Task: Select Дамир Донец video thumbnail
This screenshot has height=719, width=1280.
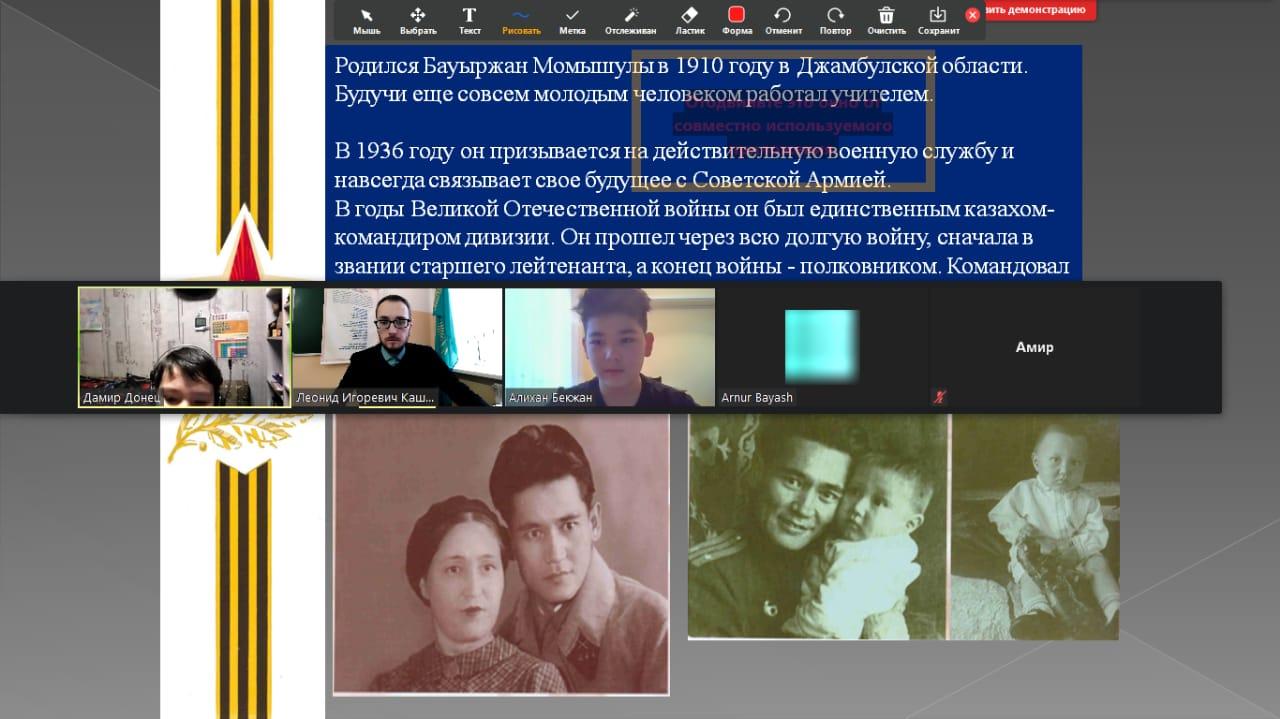Action: click(185, 347)
